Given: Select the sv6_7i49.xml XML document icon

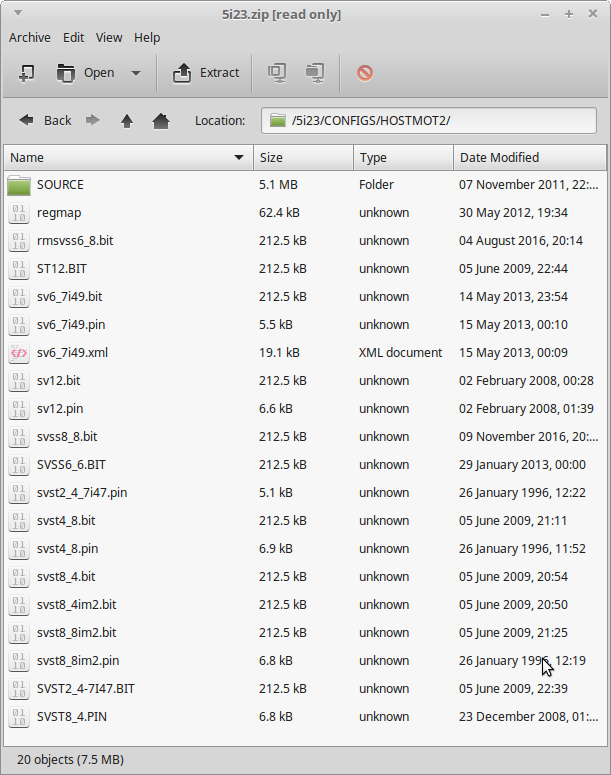Looking at the screenshot, I should point(19,353).
